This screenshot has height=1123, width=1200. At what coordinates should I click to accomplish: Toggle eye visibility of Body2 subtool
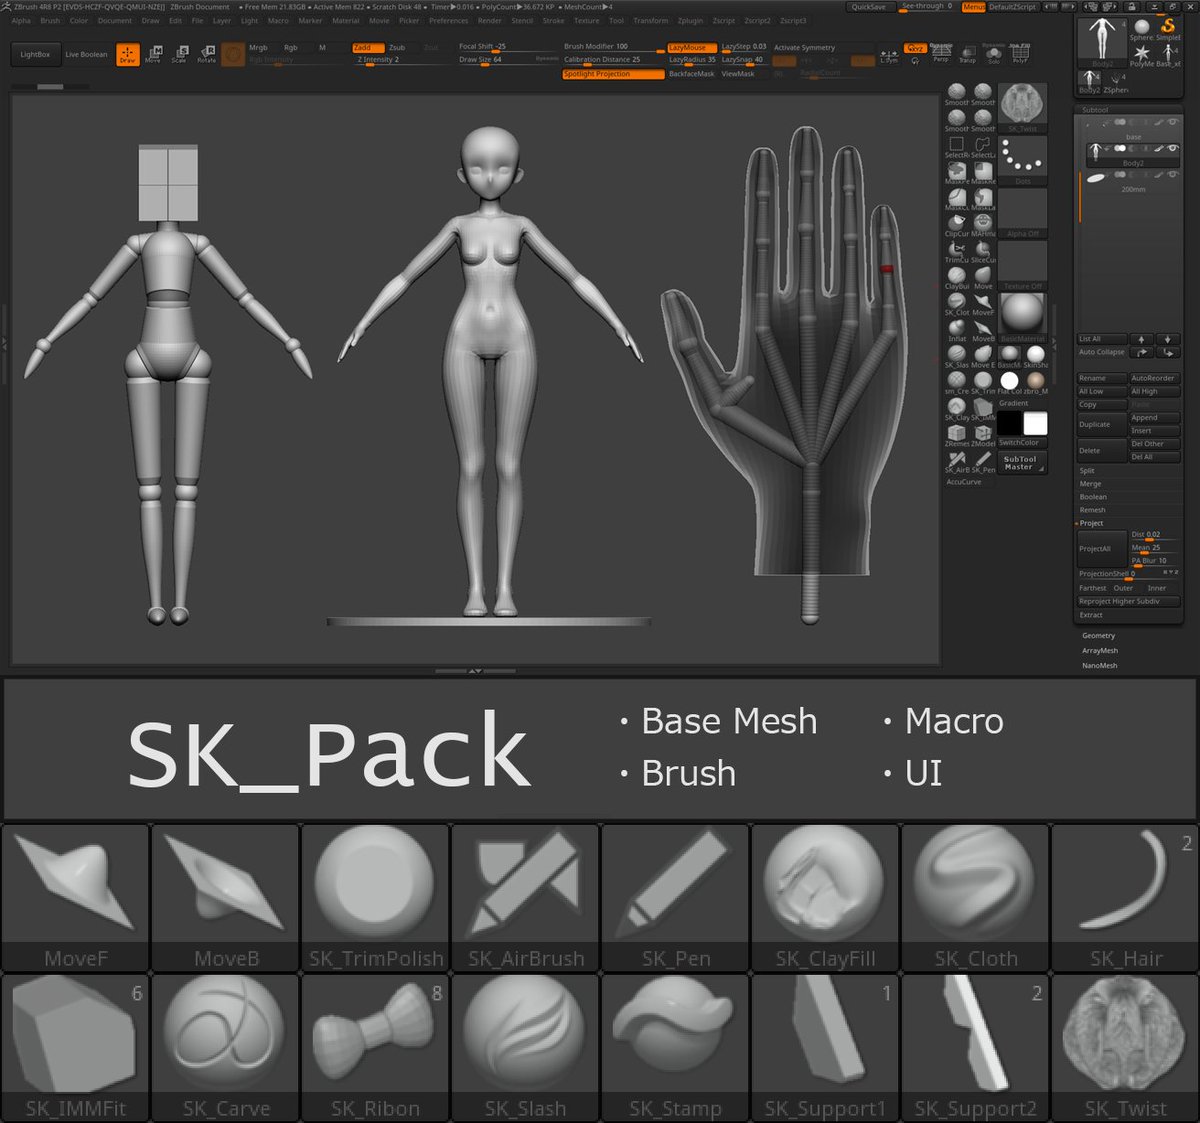click(1173, 149)
